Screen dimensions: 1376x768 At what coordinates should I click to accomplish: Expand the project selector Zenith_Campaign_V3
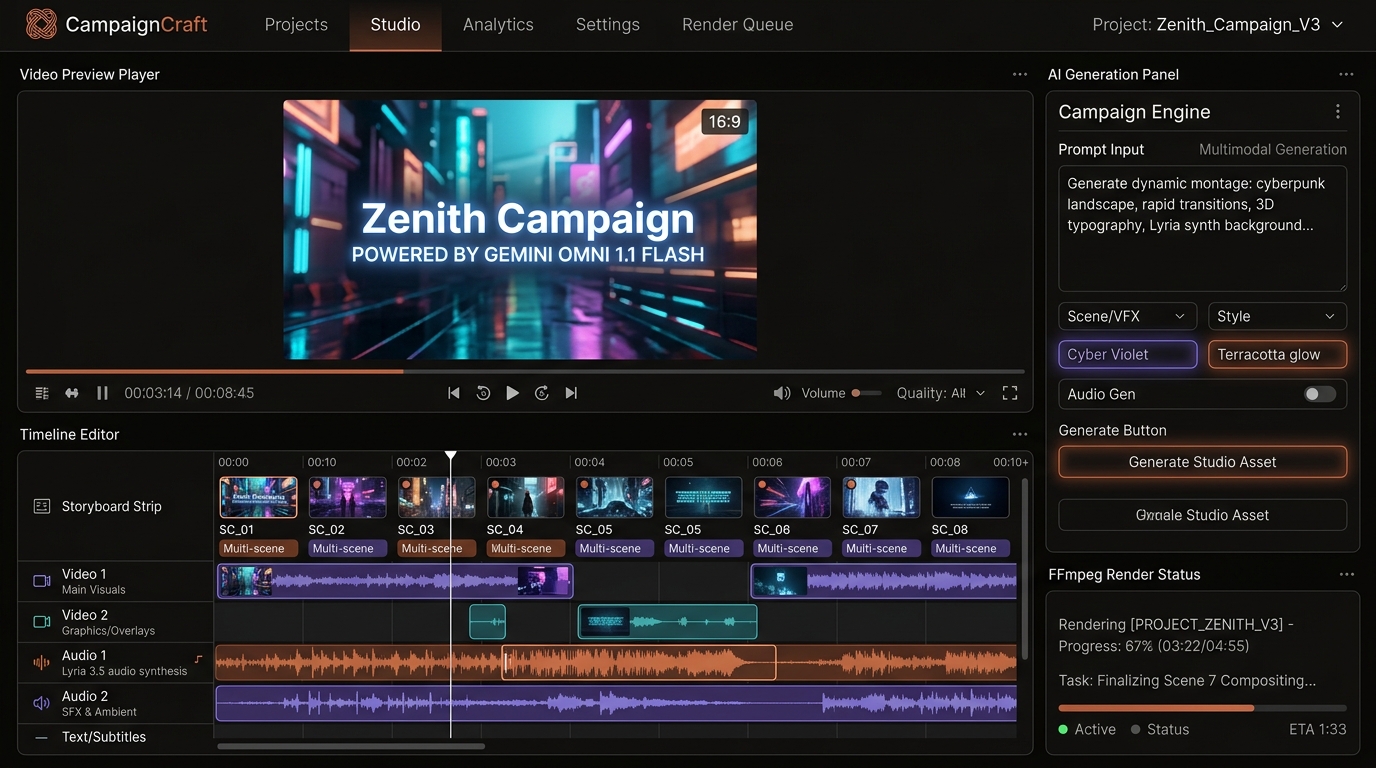click(x=1218, y=25)
